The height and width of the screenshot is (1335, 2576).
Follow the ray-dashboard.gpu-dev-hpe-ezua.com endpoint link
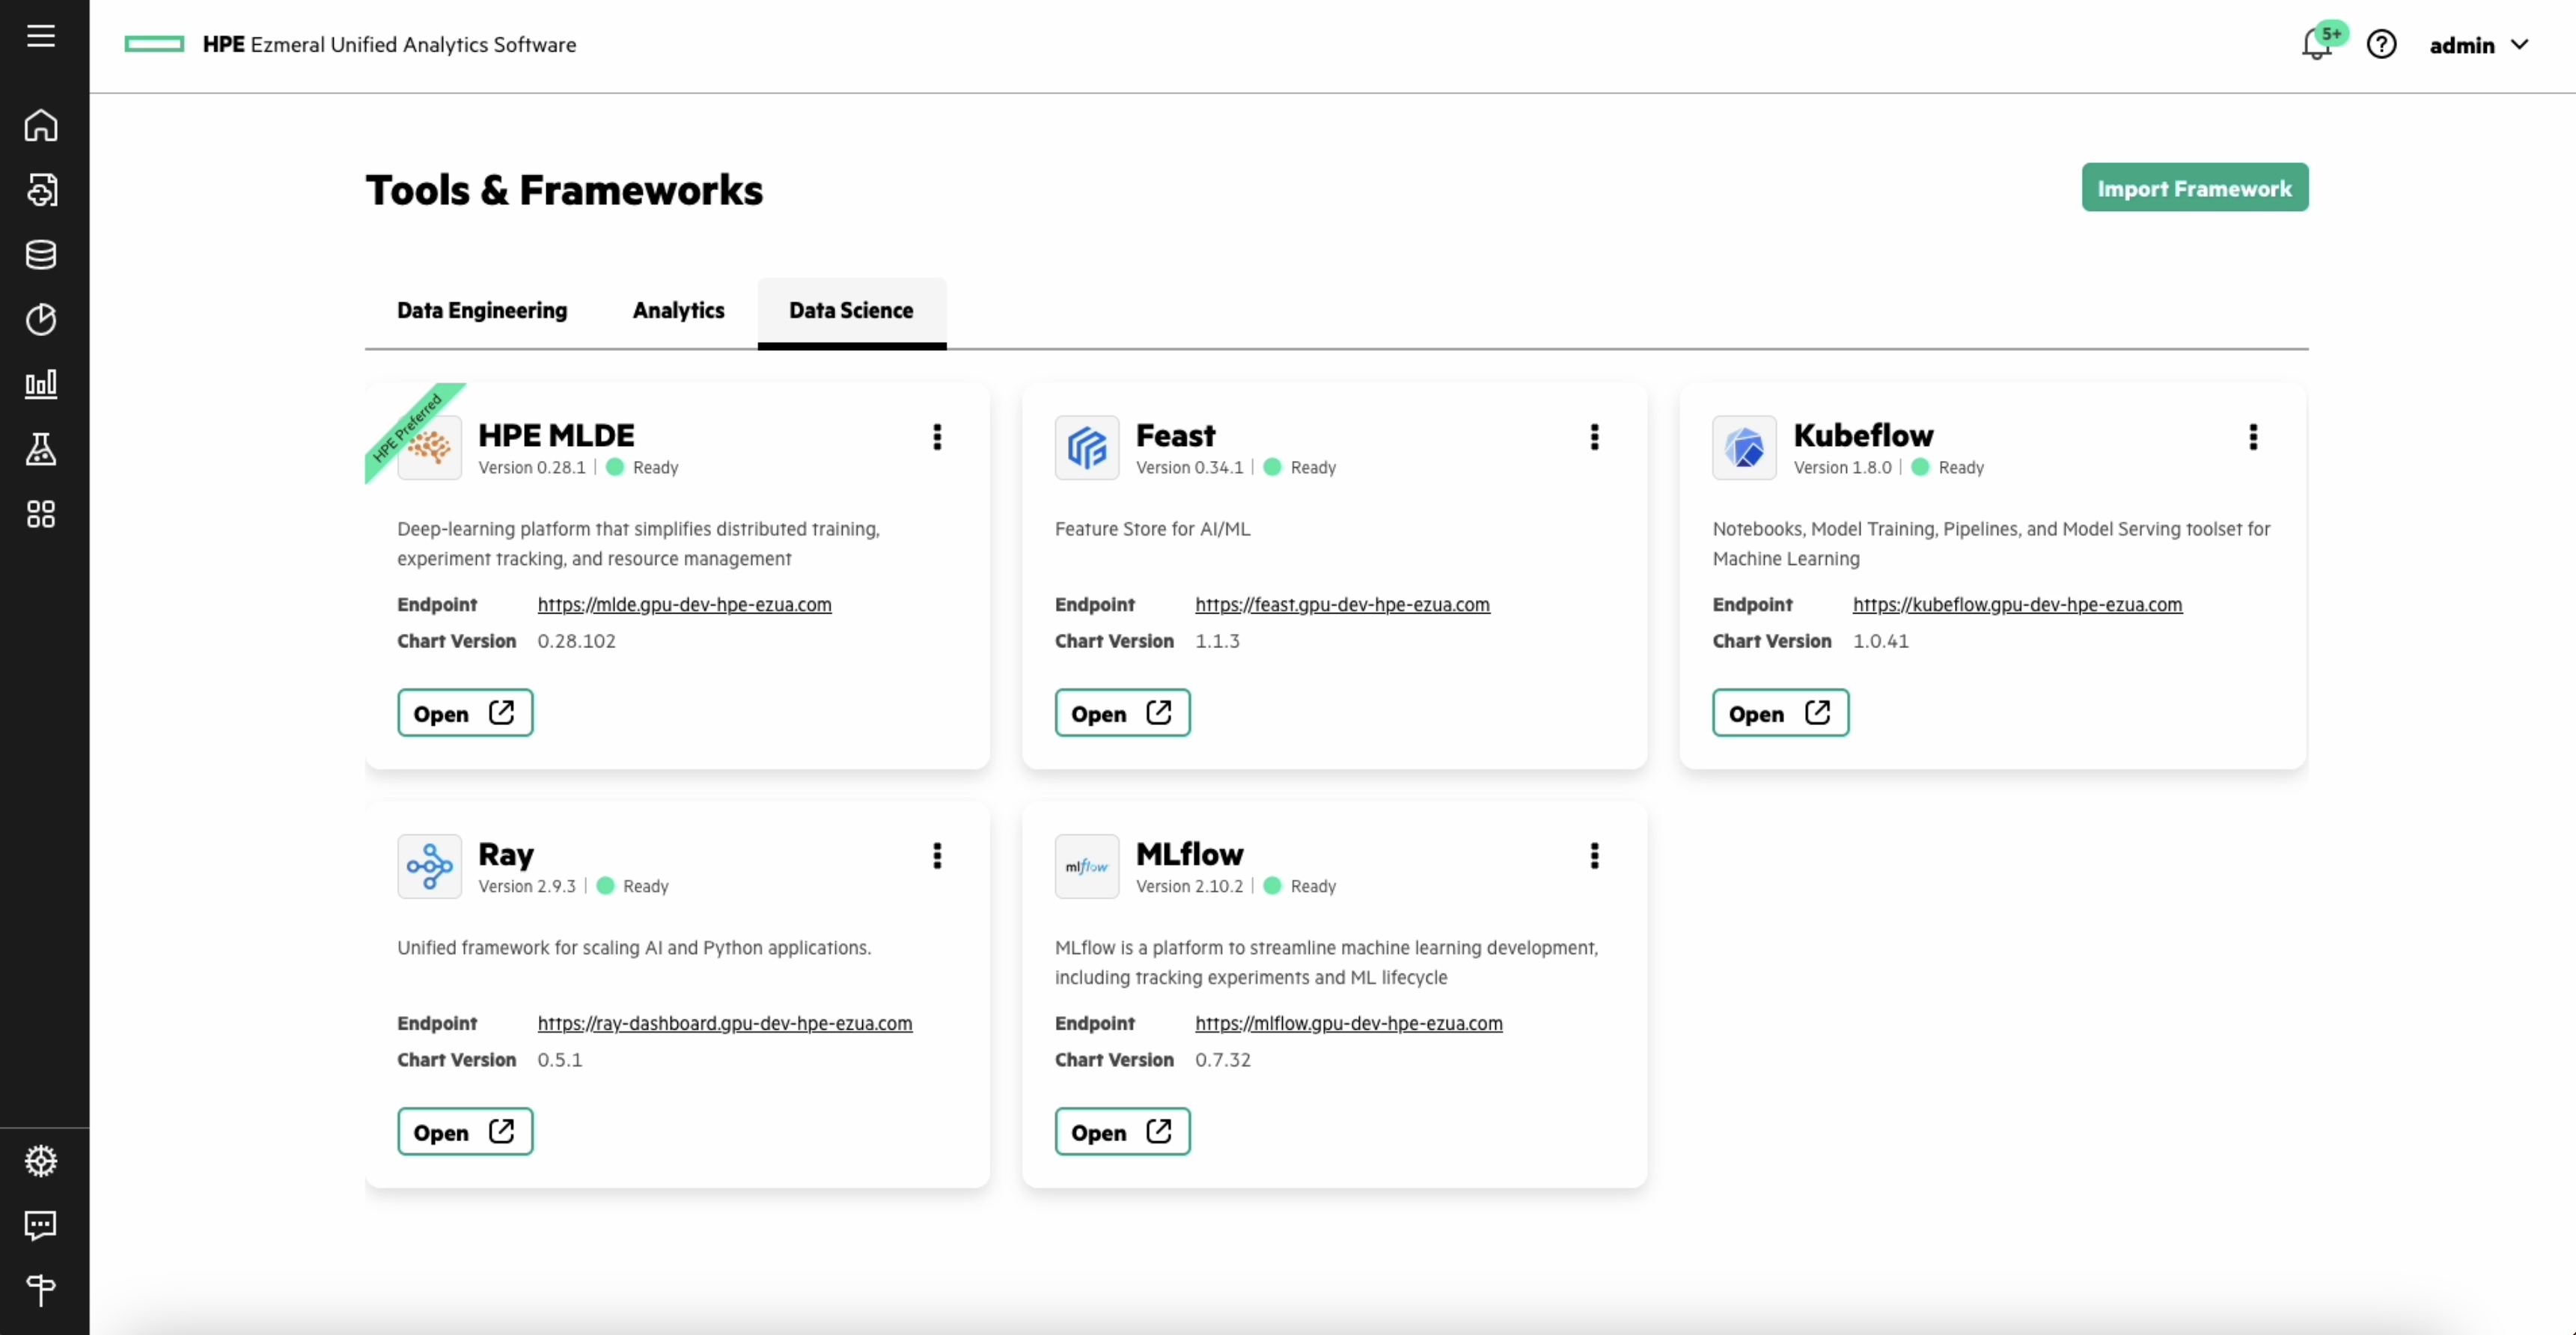725,1024
